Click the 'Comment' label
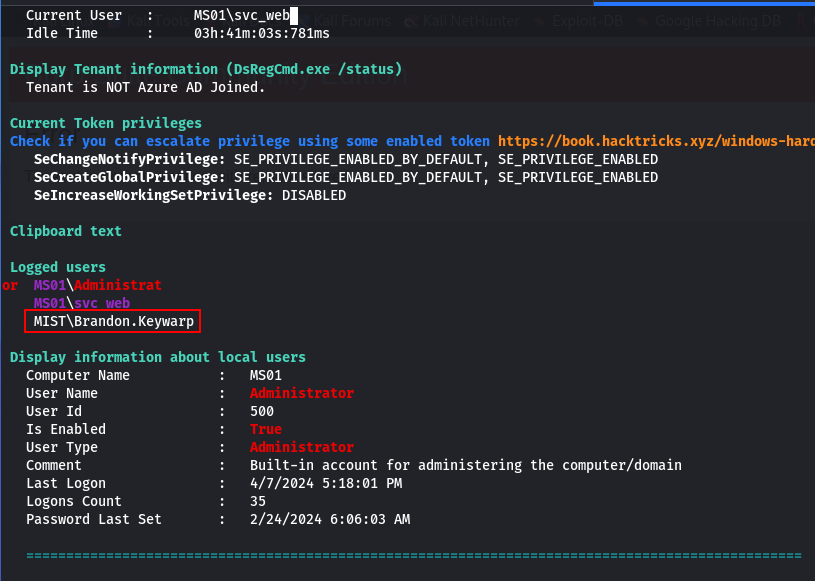This screenshot has width=815, height=581. point(54,465)
